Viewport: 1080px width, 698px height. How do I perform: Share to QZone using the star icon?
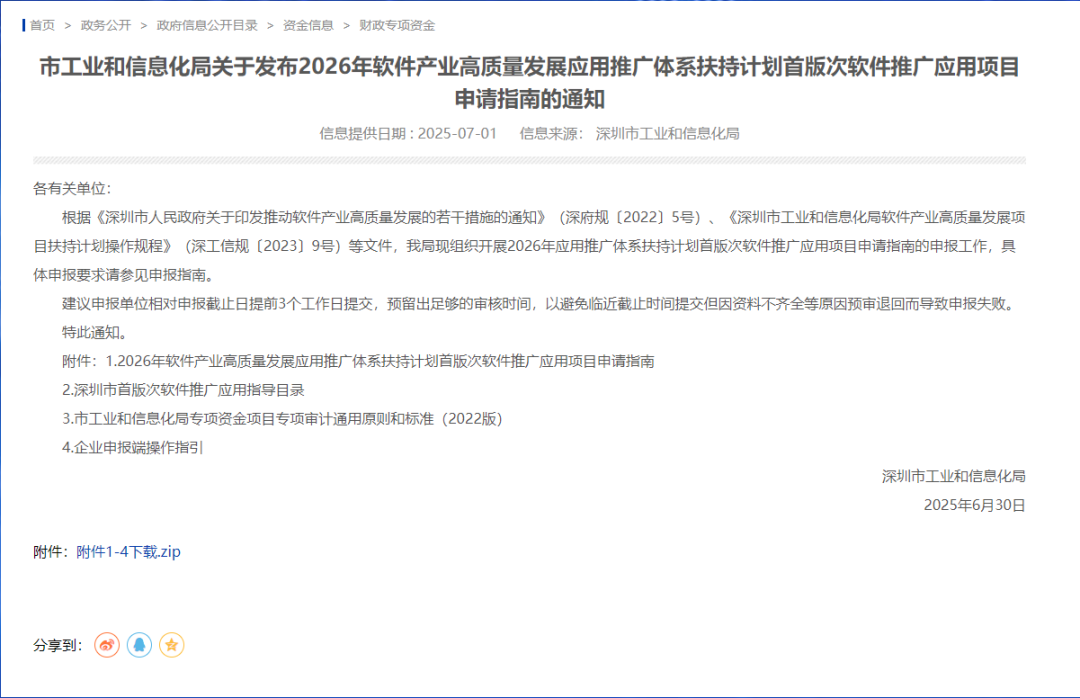point(172,645)
